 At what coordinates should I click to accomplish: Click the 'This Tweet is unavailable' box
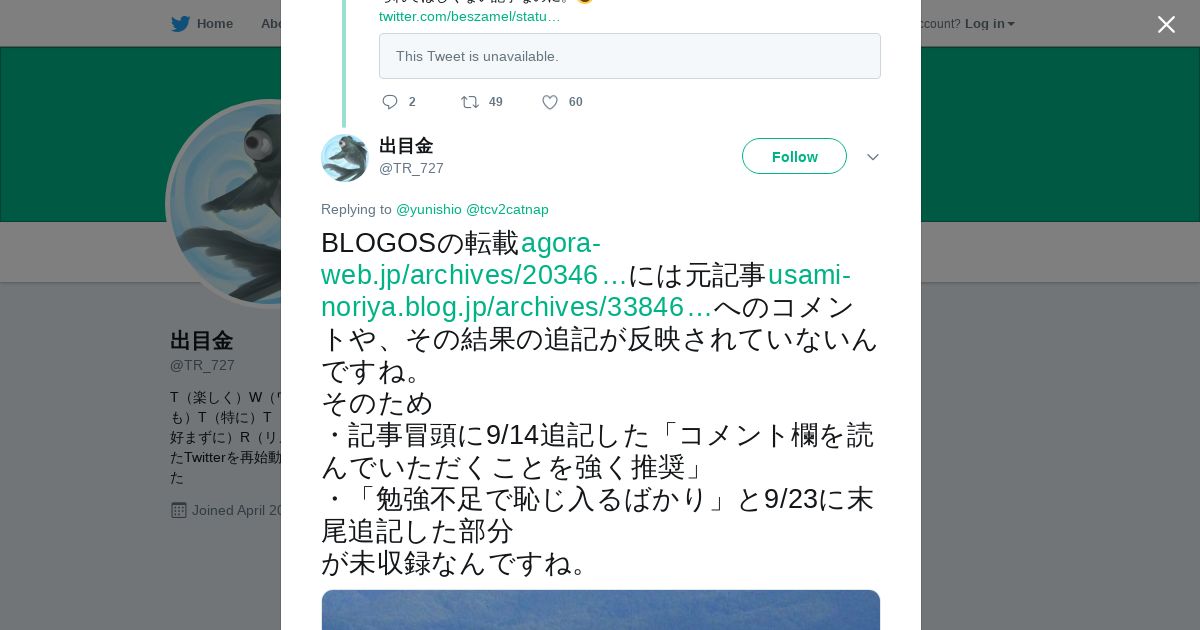(x=630, y=56)
